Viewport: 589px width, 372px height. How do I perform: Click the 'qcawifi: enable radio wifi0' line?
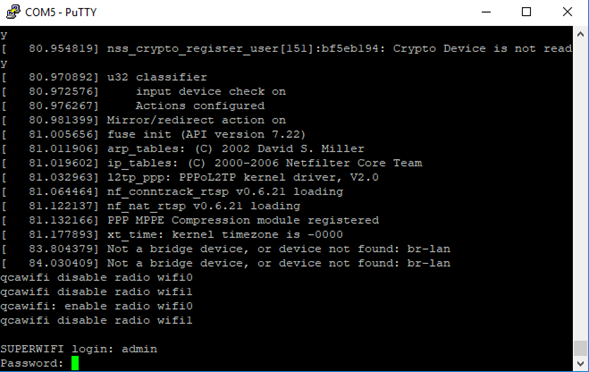[x=97, y=306]
